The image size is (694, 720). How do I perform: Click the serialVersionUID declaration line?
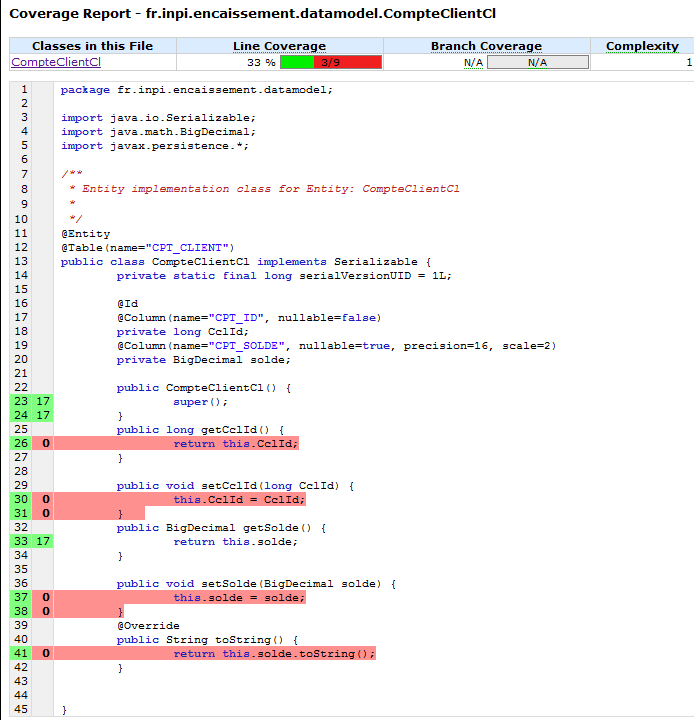[284, 276]
